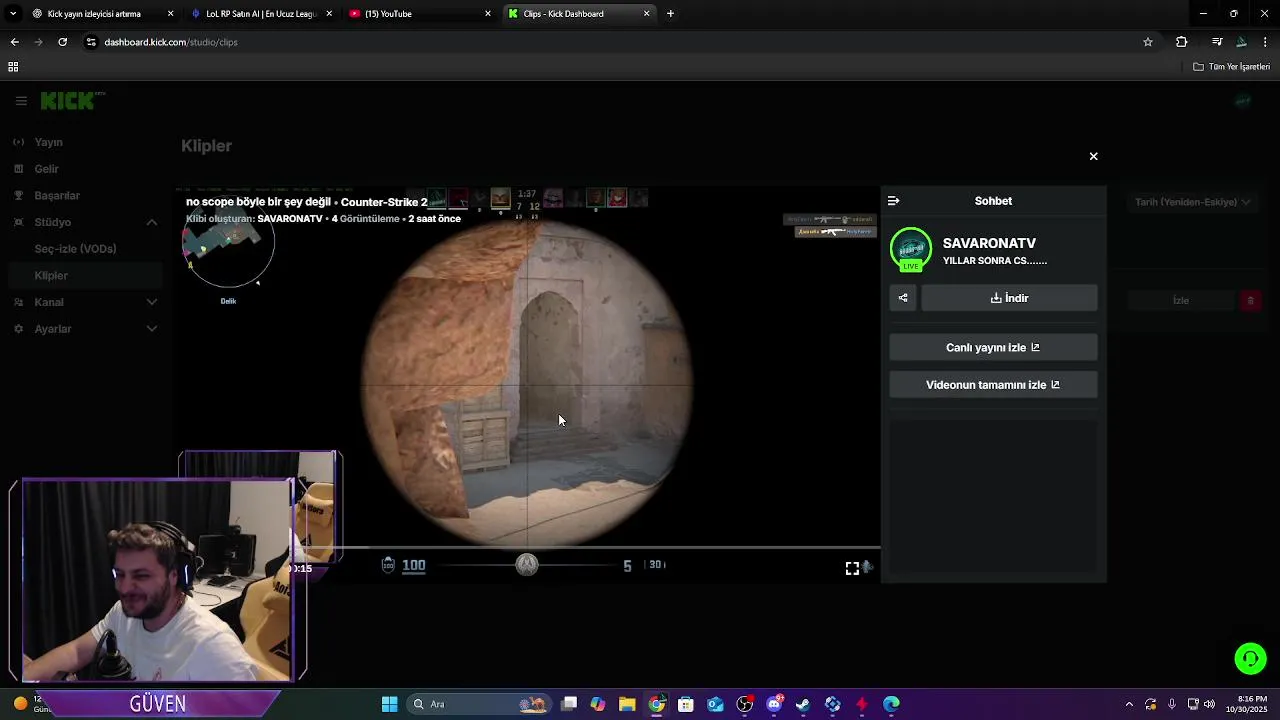Go back in browser history
This screenshot has height=720, width=1280.
pyautogui.click(x=14, y=42)
